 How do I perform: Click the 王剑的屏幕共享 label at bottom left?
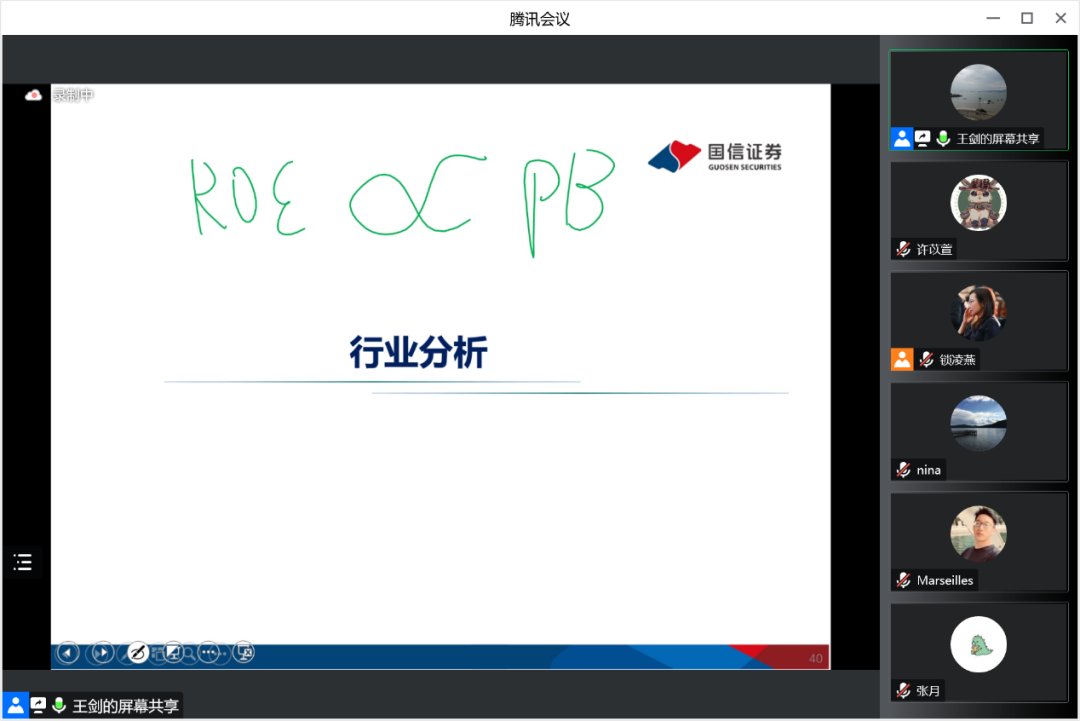[x=125, y=706]
